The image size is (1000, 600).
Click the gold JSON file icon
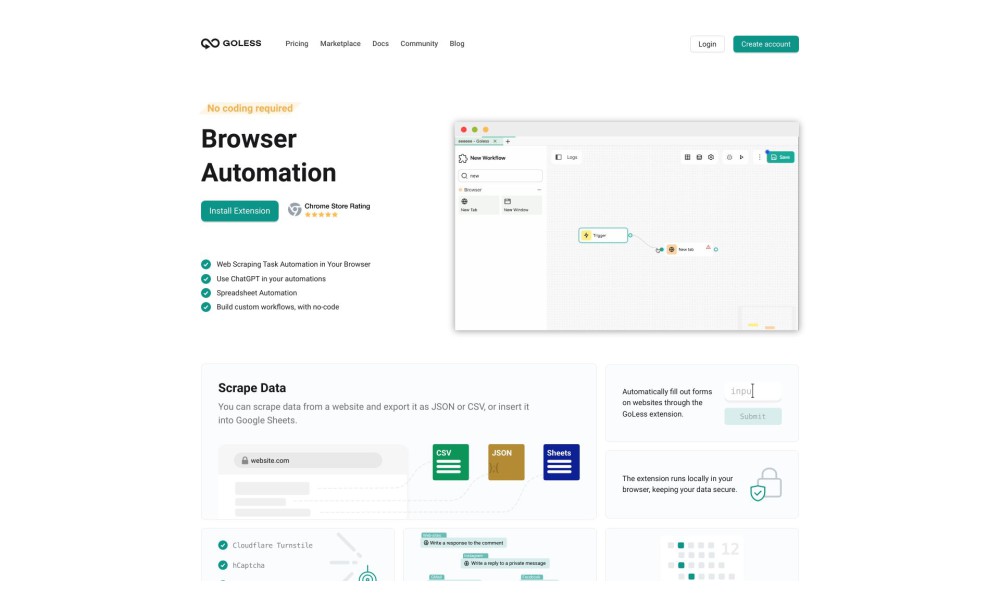(506, 462)
